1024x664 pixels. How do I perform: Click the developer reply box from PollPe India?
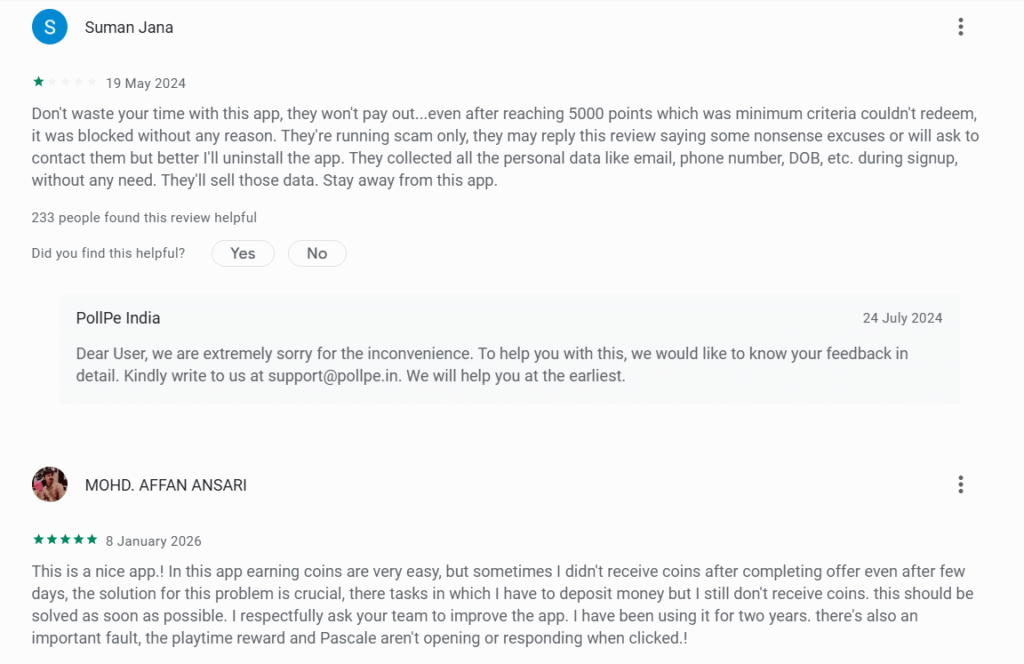pos(510,348)
